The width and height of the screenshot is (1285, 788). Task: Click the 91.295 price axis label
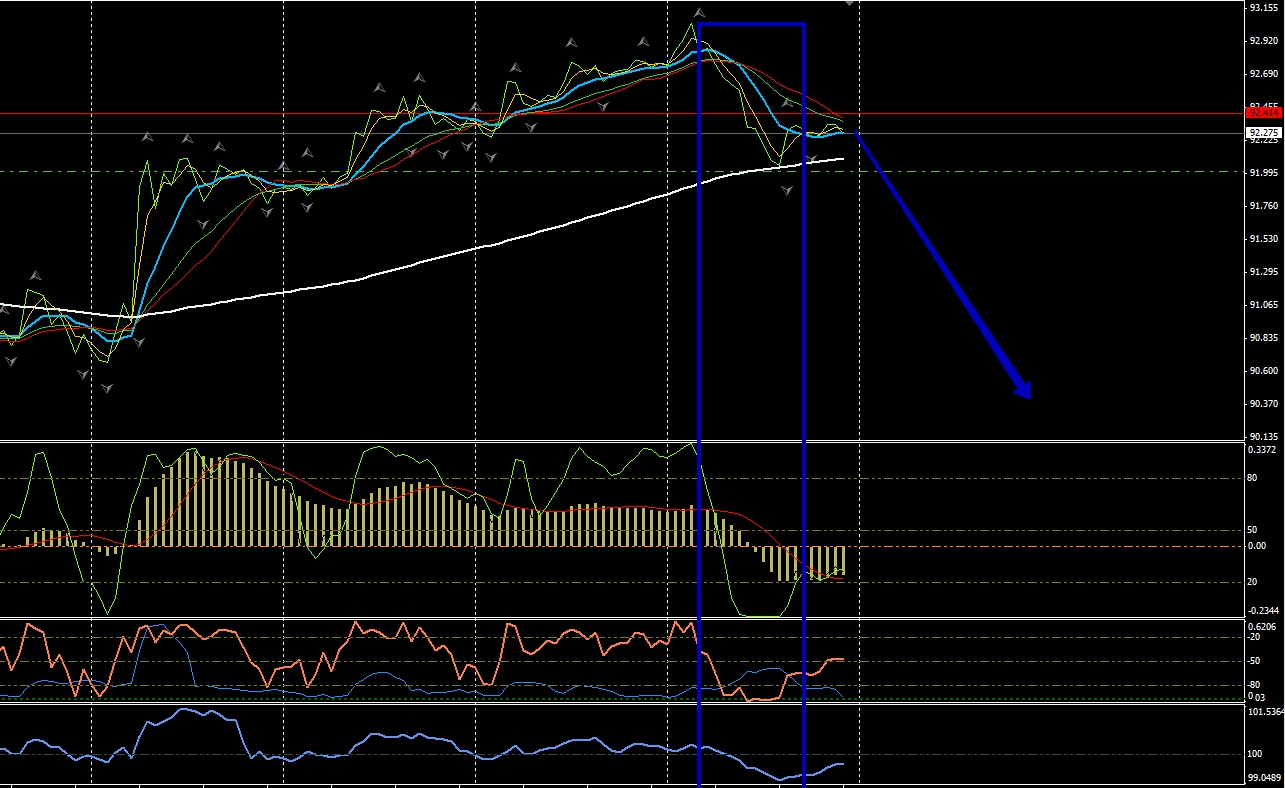click(1264, 272)
